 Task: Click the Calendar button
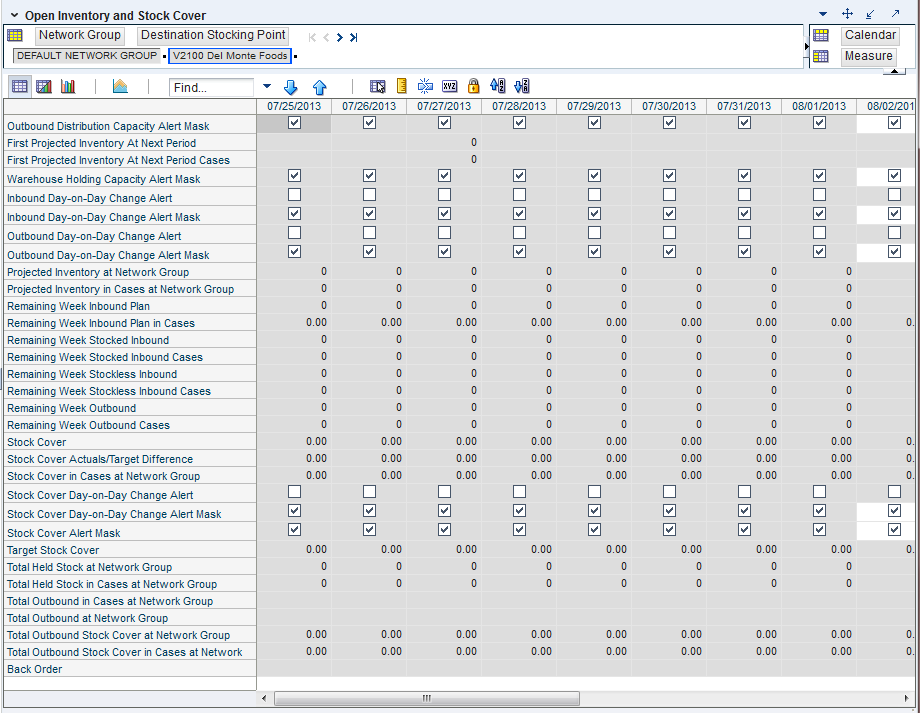pos(869,35)
